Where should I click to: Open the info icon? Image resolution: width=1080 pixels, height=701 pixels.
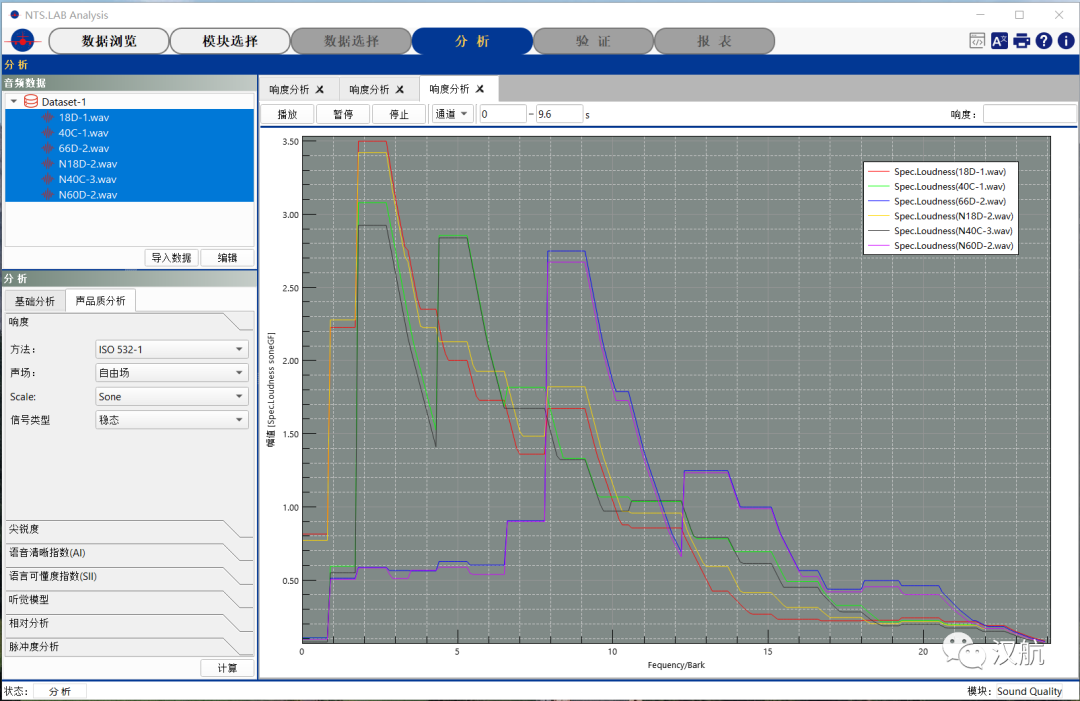pos(1066,41)
